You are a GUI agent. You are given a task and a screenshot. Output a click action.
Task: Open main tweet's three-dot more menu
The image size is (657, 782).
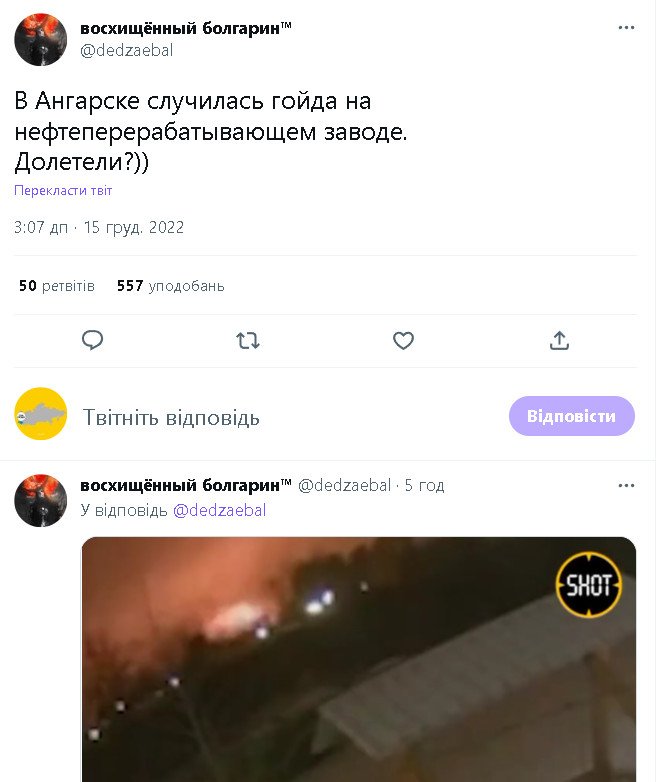click(626, 27)
